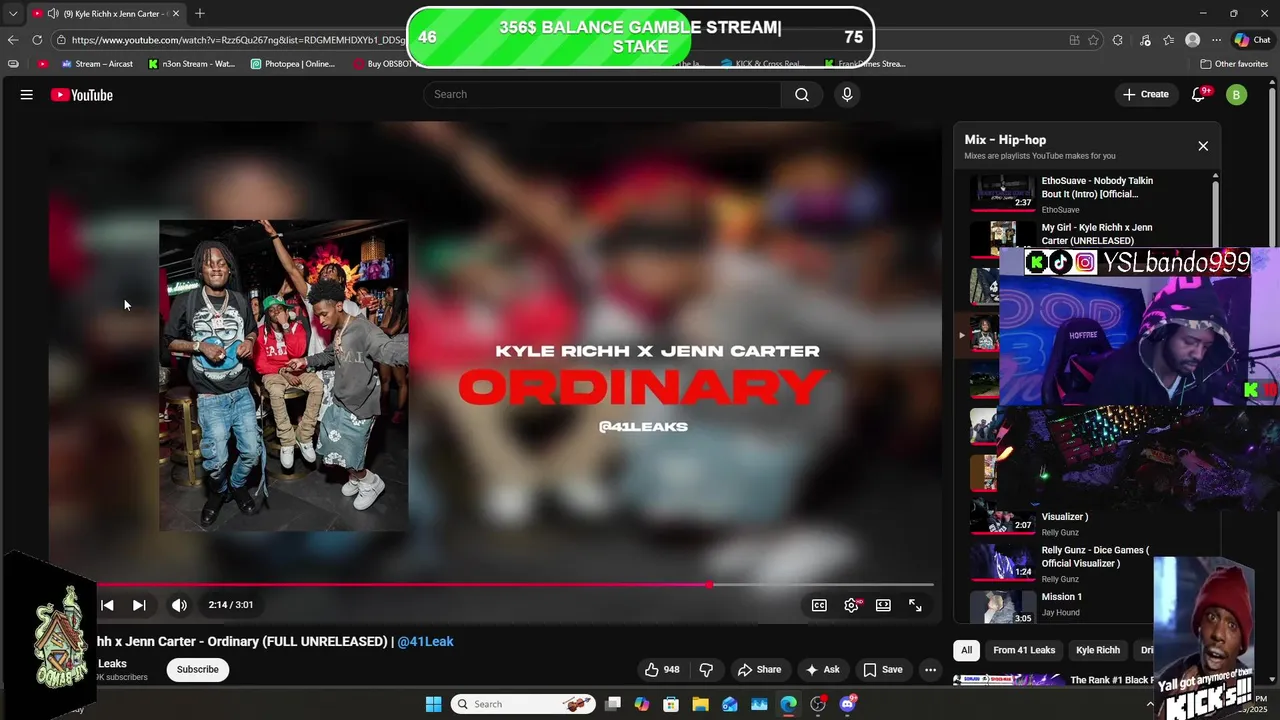This screenshot has height=720, width=1280.
Task: Open Copilot app from the taskbar
Action: click(642, 704)
